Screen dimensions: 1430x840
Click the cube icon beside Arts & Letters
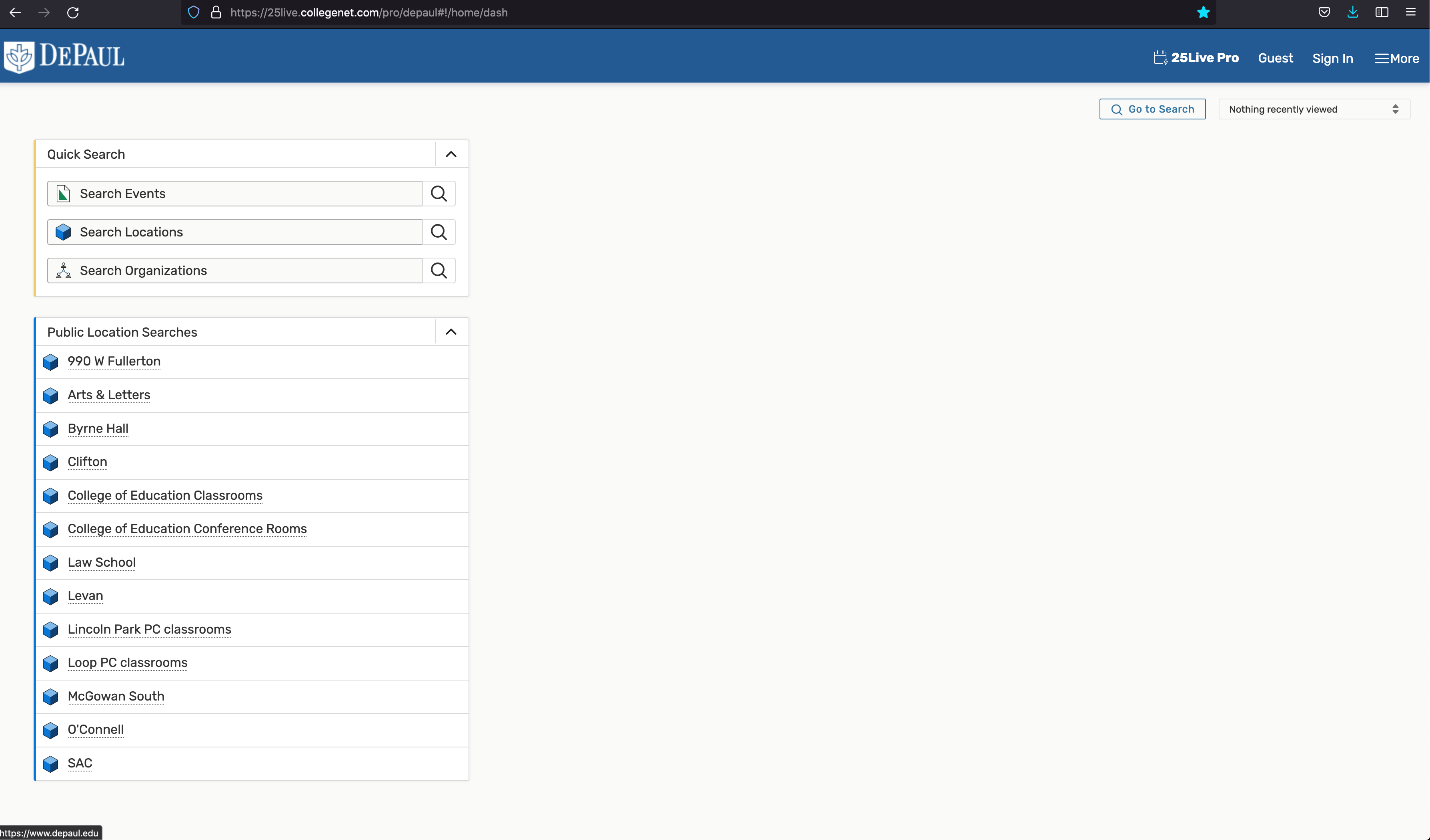[51, 396]
